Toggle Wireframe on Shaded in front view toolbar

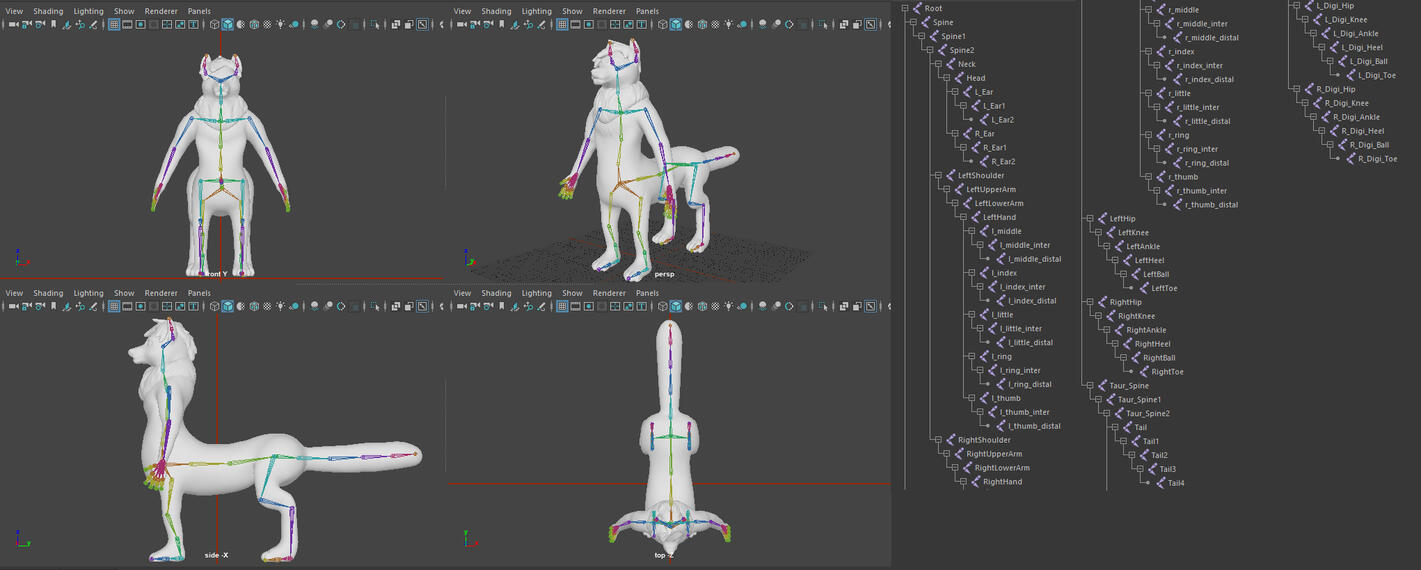(254, 24)
